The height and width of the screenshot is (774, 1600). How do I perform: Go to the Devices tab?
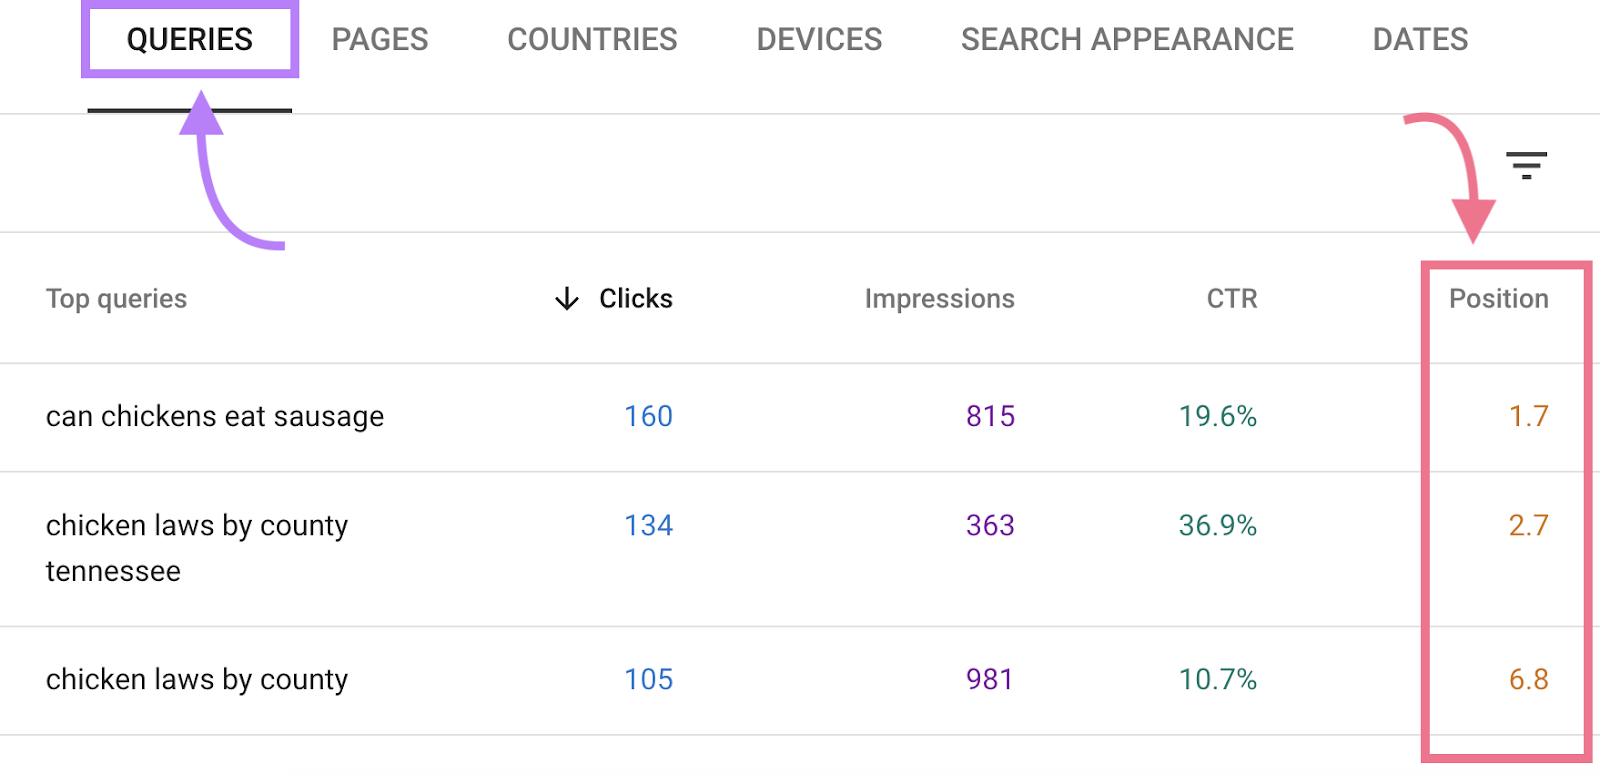click(x=819, y=40)
